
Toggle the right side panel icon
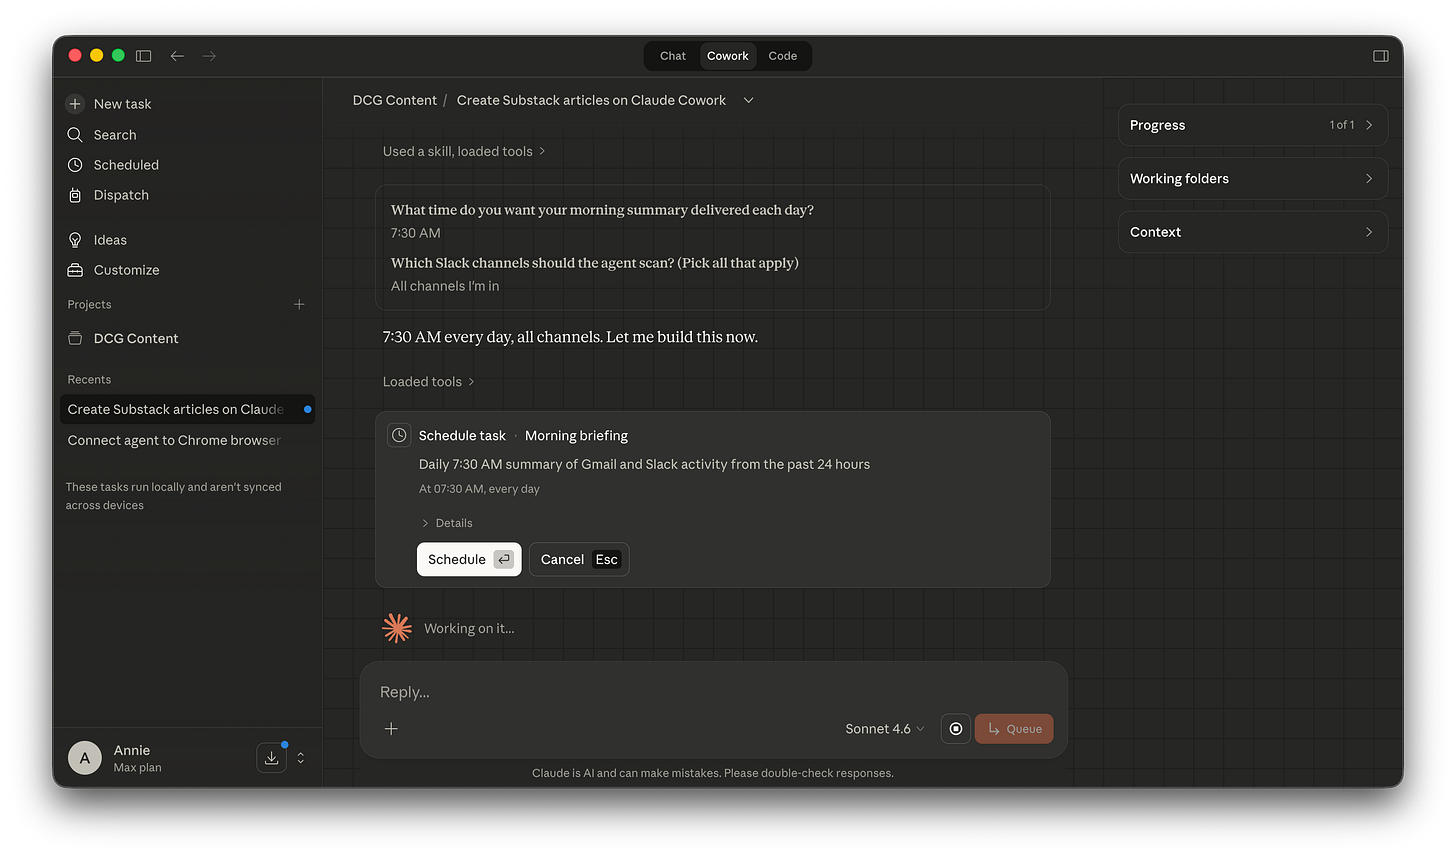[x=1381, y=56]
